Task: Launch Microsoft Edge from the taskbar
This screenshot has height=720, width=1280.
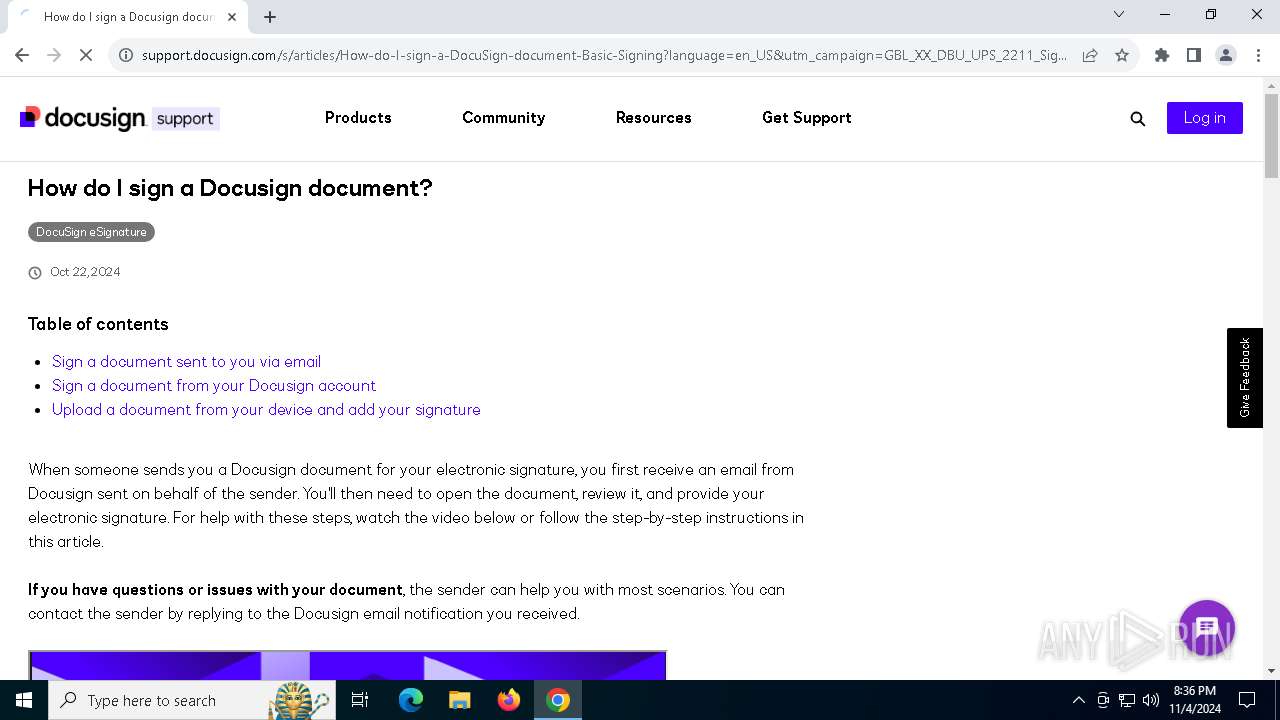Action: (x=411, y=700)
